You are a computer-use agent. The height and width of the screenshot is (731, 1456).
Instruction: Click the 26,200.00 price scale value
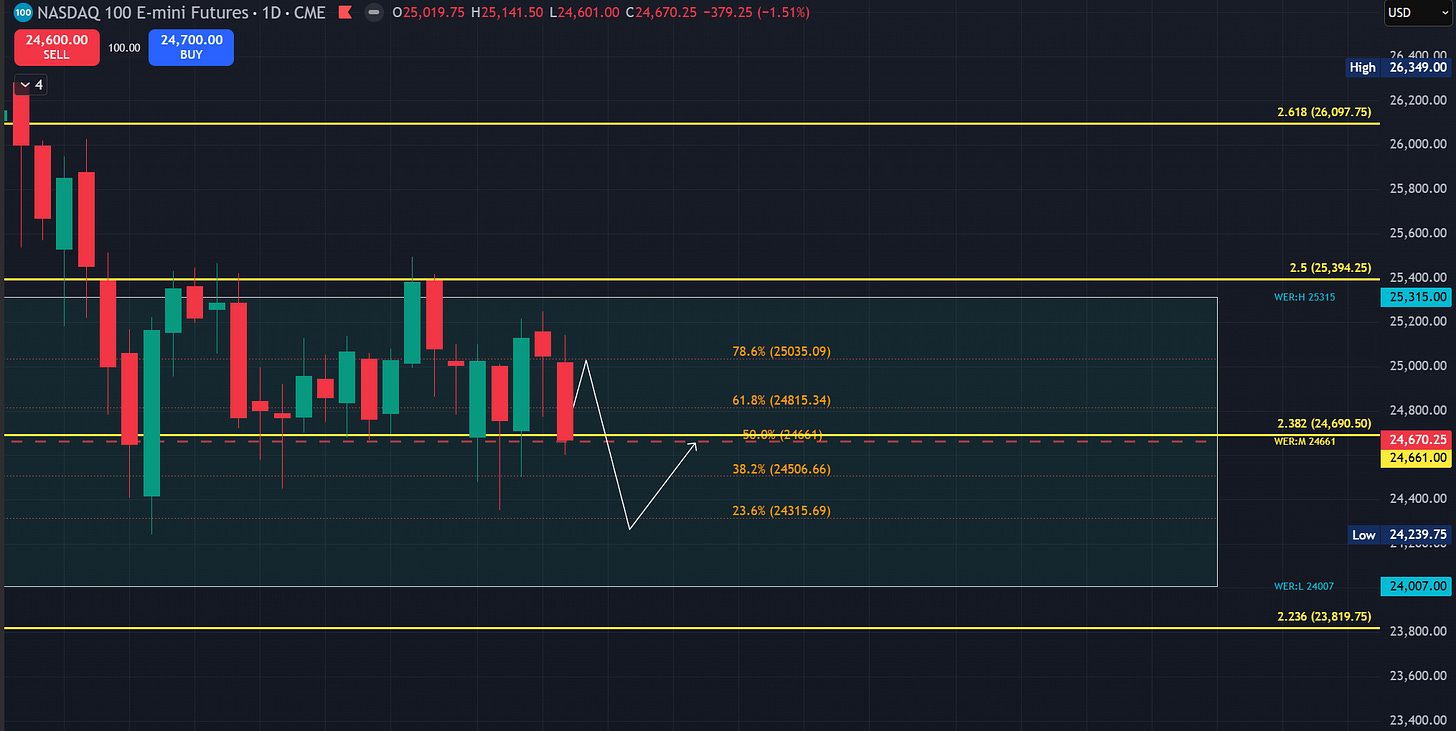pyautogui.click(x=1416, y=100)
